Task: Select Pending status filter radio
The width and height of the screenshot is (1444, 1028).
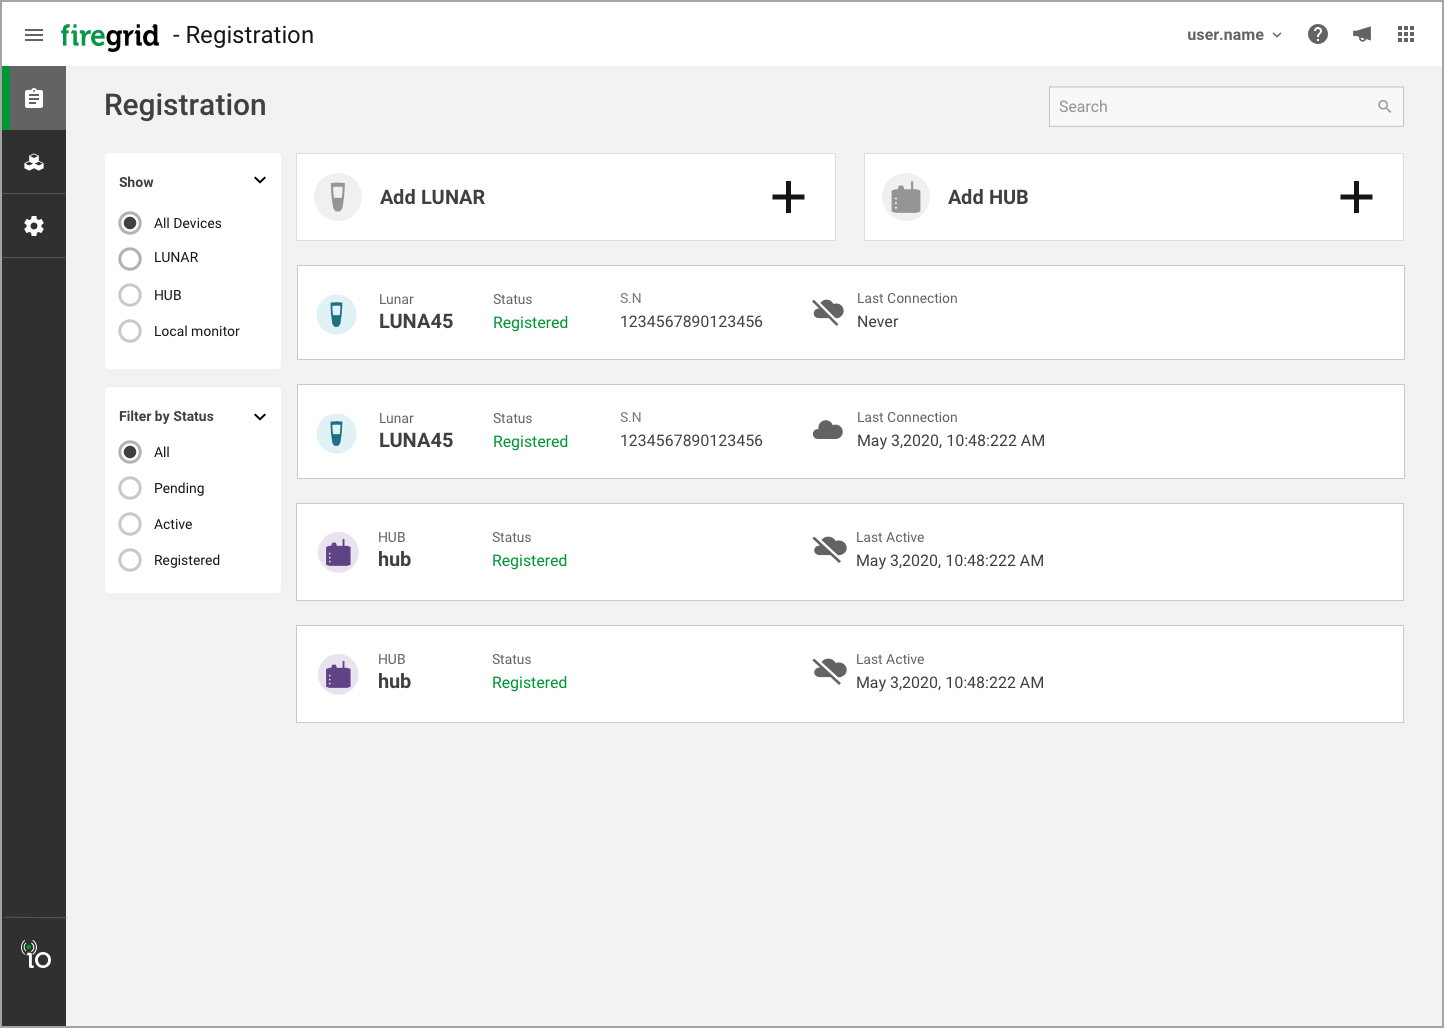Action: (x=130, y=488)
